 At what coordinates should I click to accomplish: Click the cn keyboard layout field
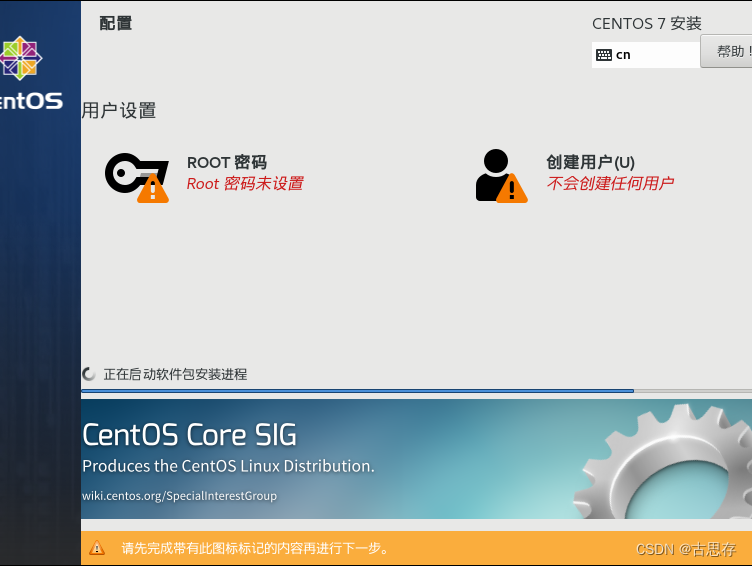click(x=646, y=55)
